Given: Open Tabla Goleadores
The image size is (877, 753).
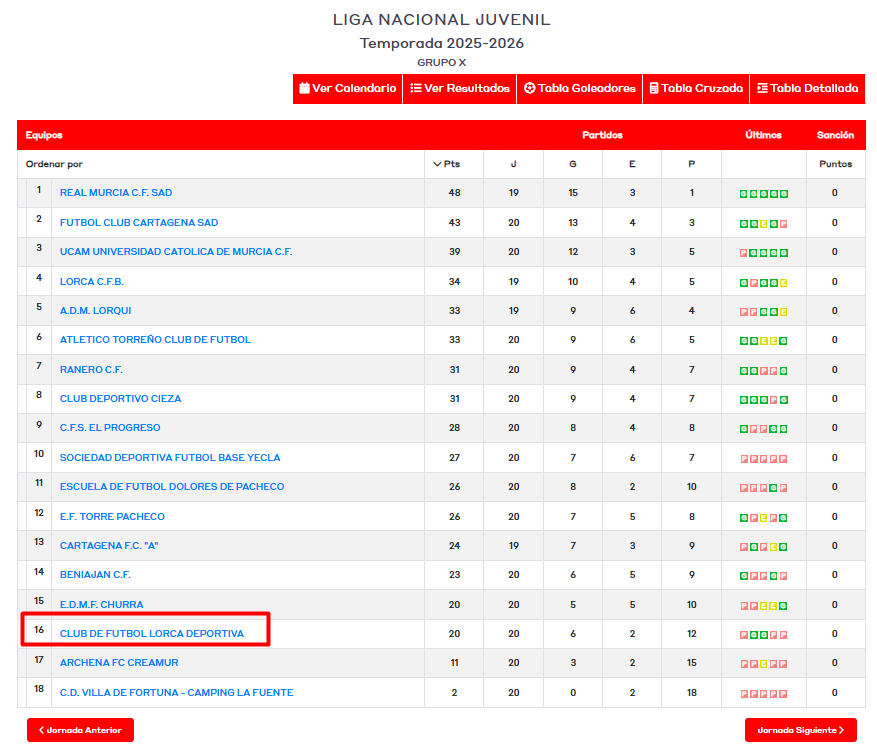Looking at the screenshot, I should (x=579, y=88).
